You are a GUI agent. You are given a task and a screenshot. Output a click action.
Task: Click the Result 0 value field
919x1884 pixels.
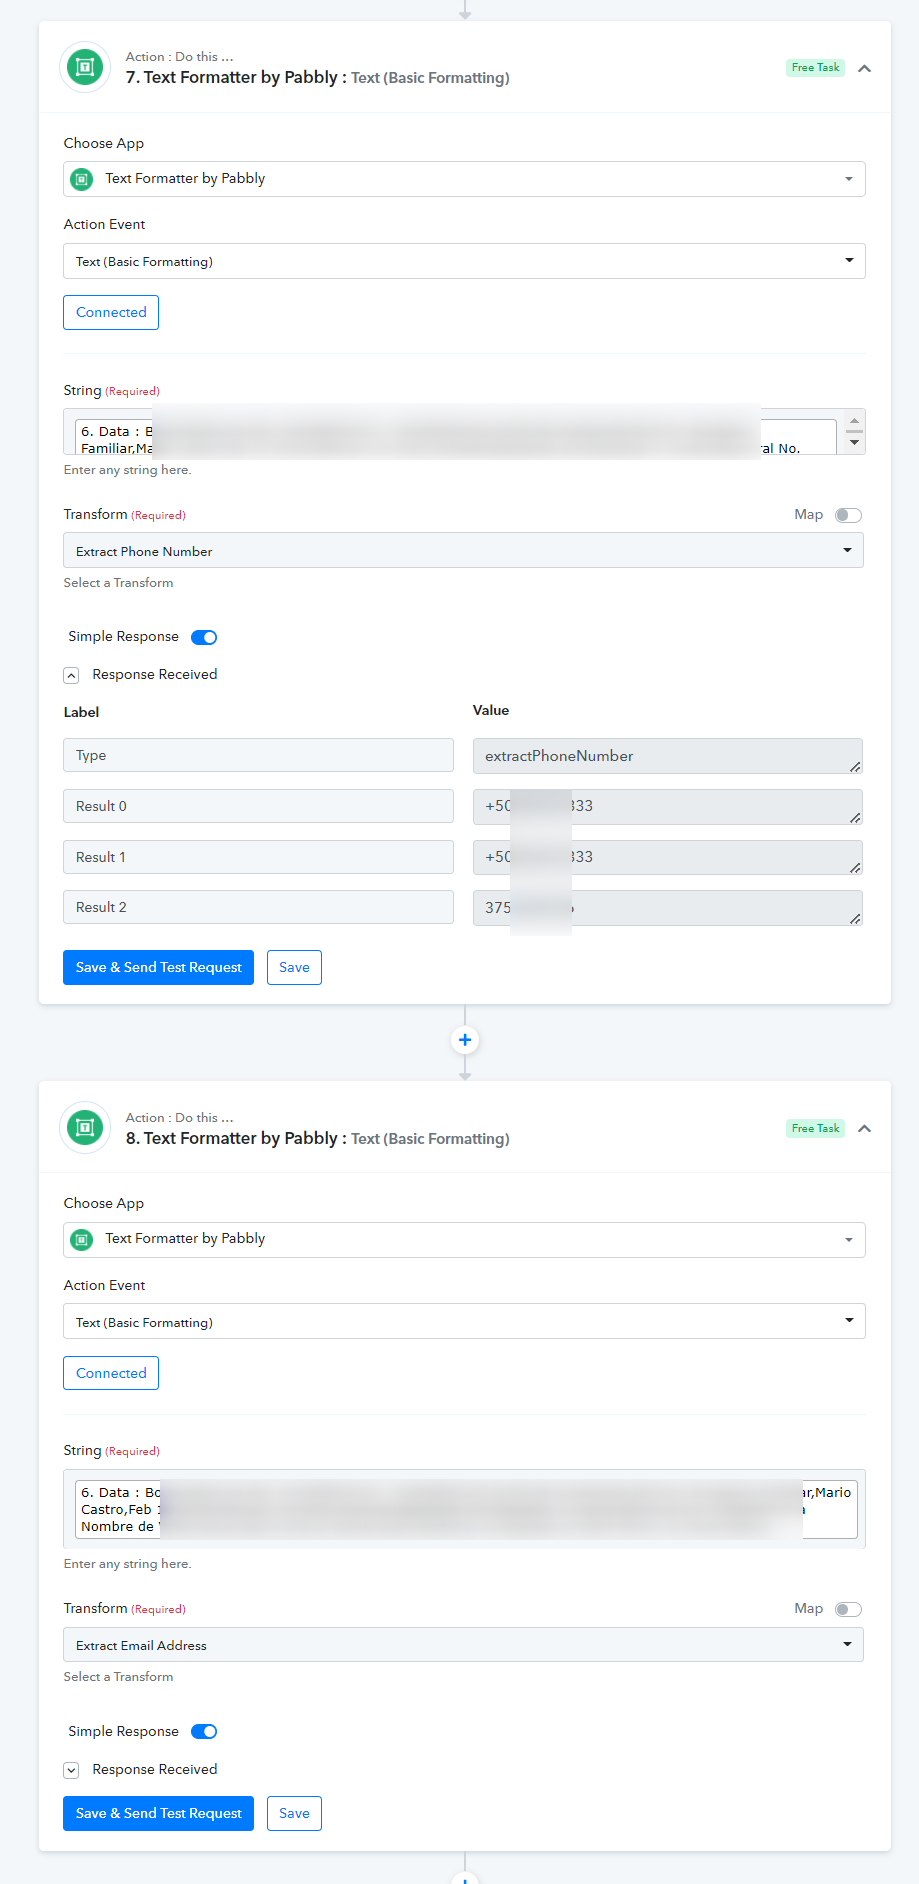pyautogui.click(x=667, y=806)
